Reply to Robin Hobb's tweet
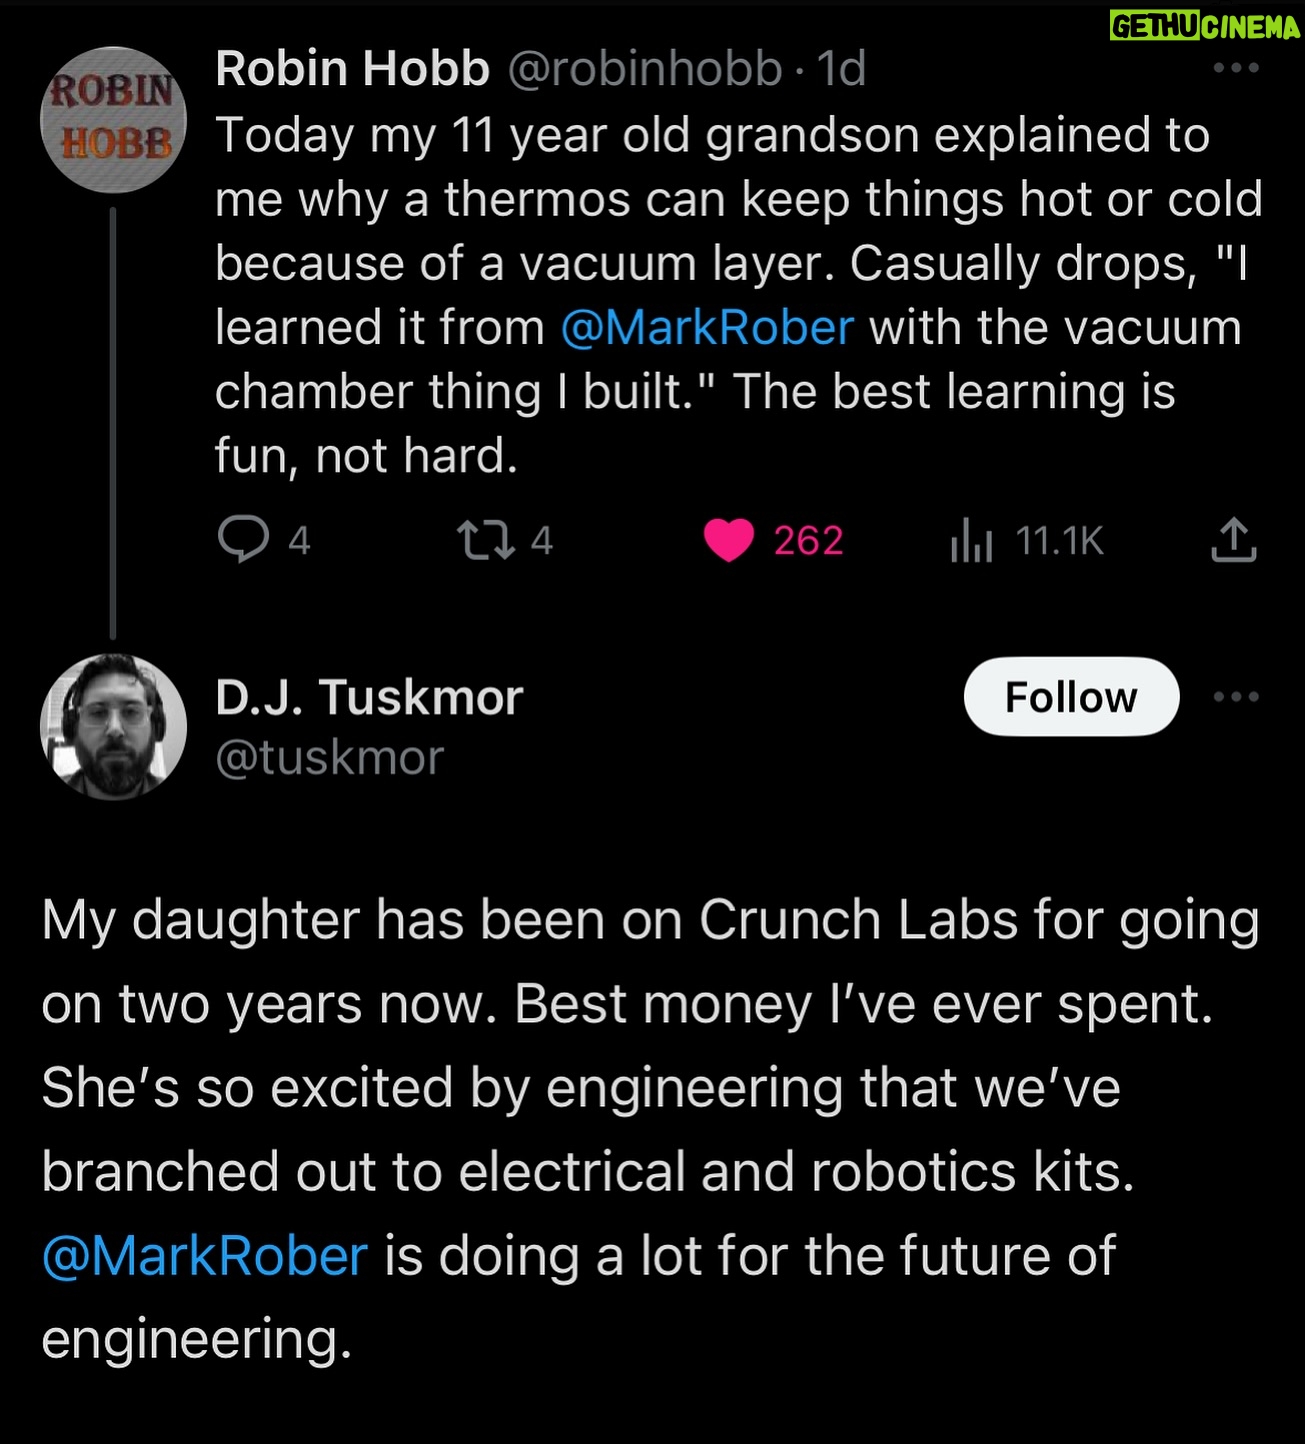 [243, 540]
